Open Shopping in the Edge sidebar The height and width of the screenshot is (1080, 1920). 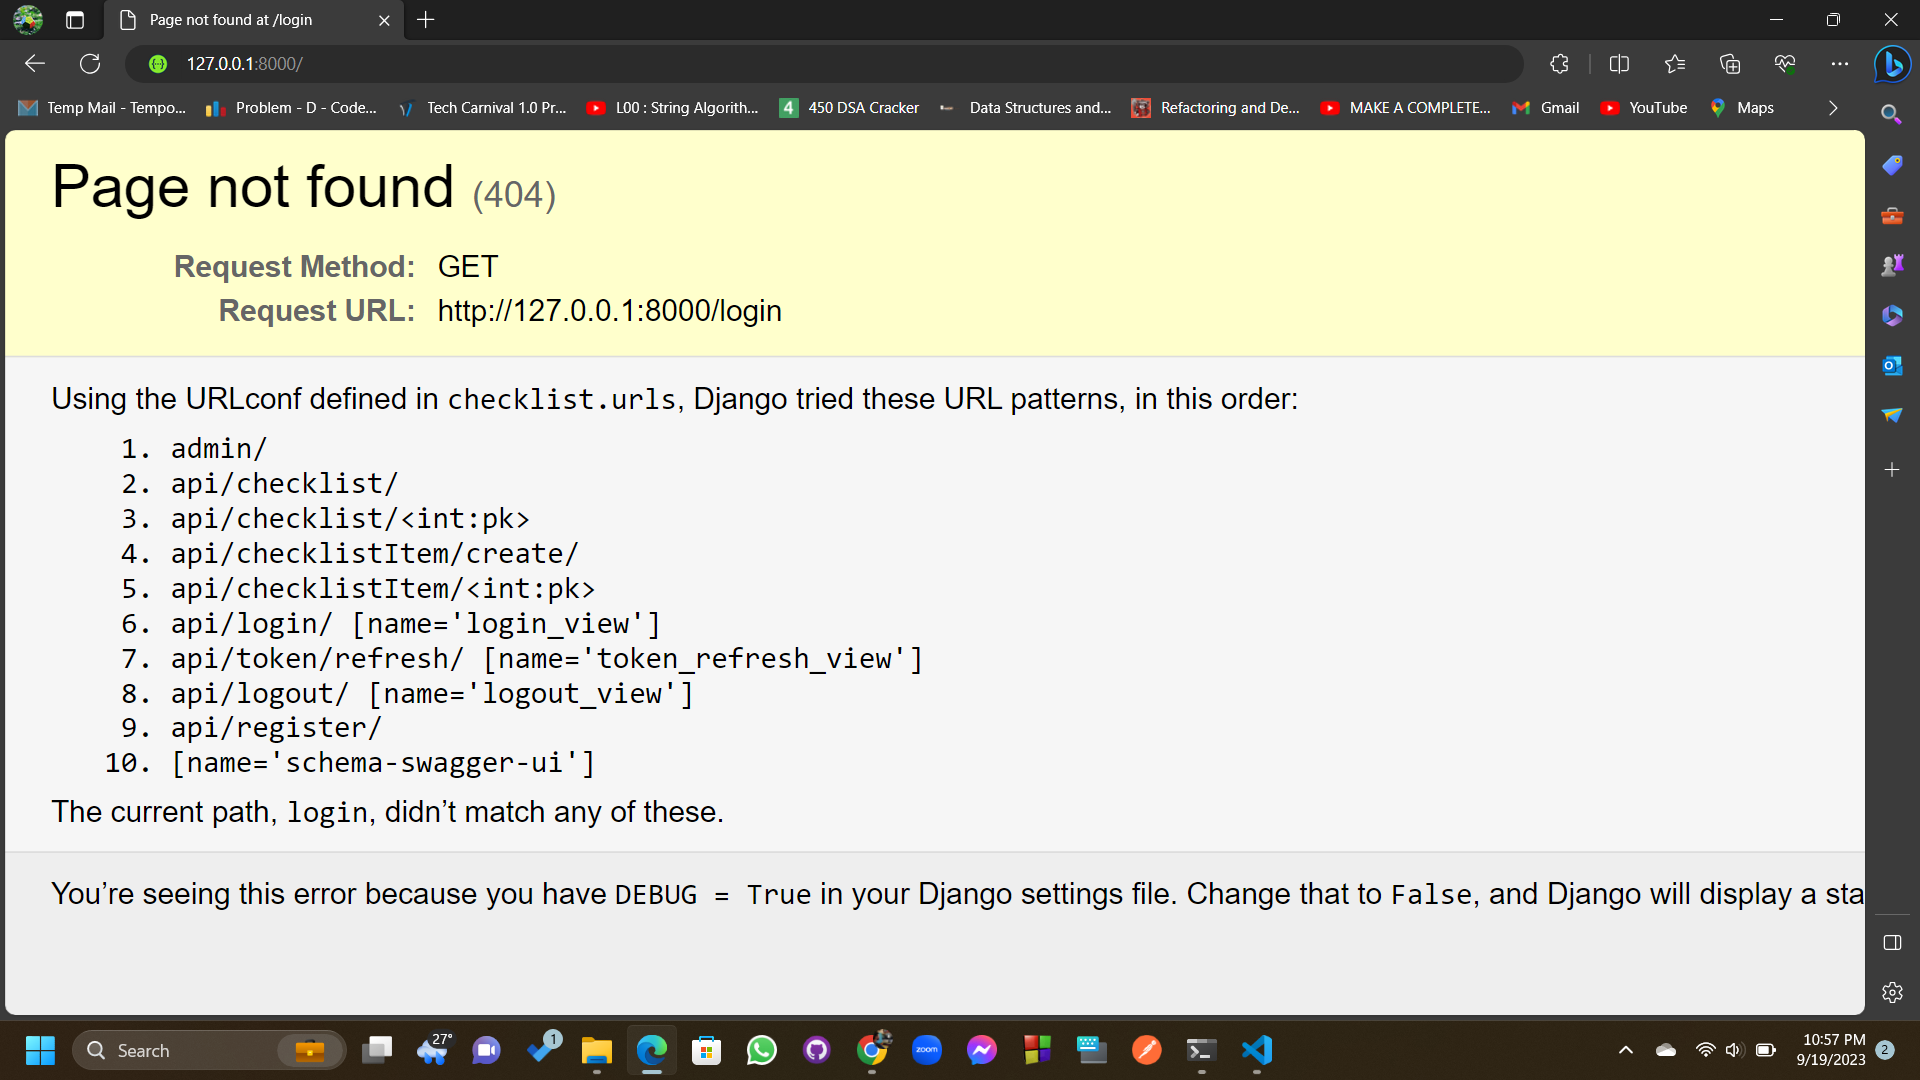1891,164
